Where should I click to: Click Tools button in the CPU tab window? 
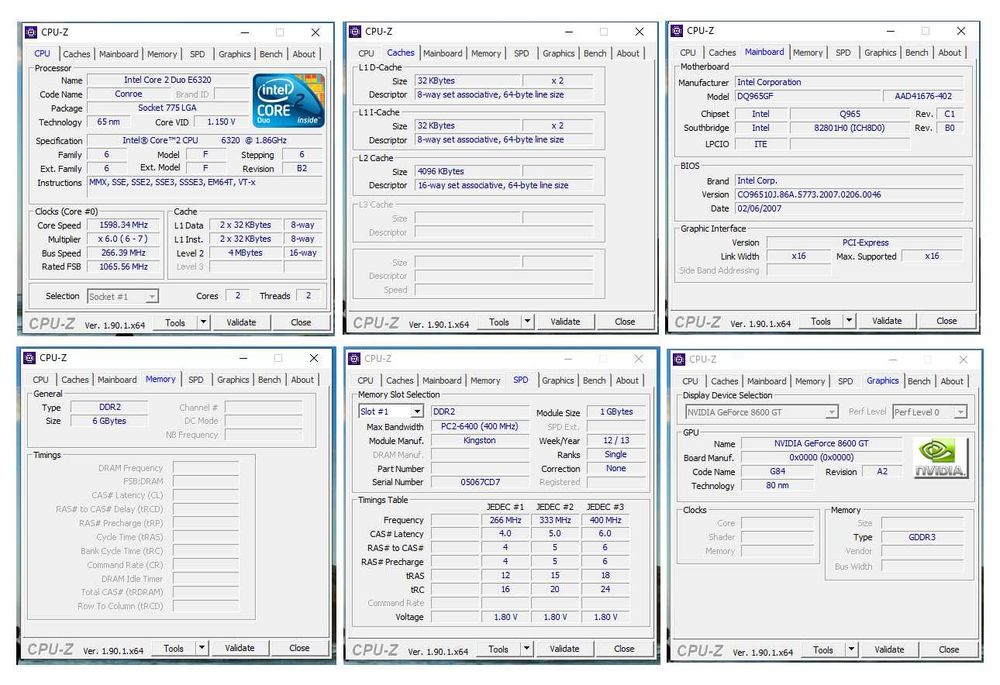coord(175,323)
